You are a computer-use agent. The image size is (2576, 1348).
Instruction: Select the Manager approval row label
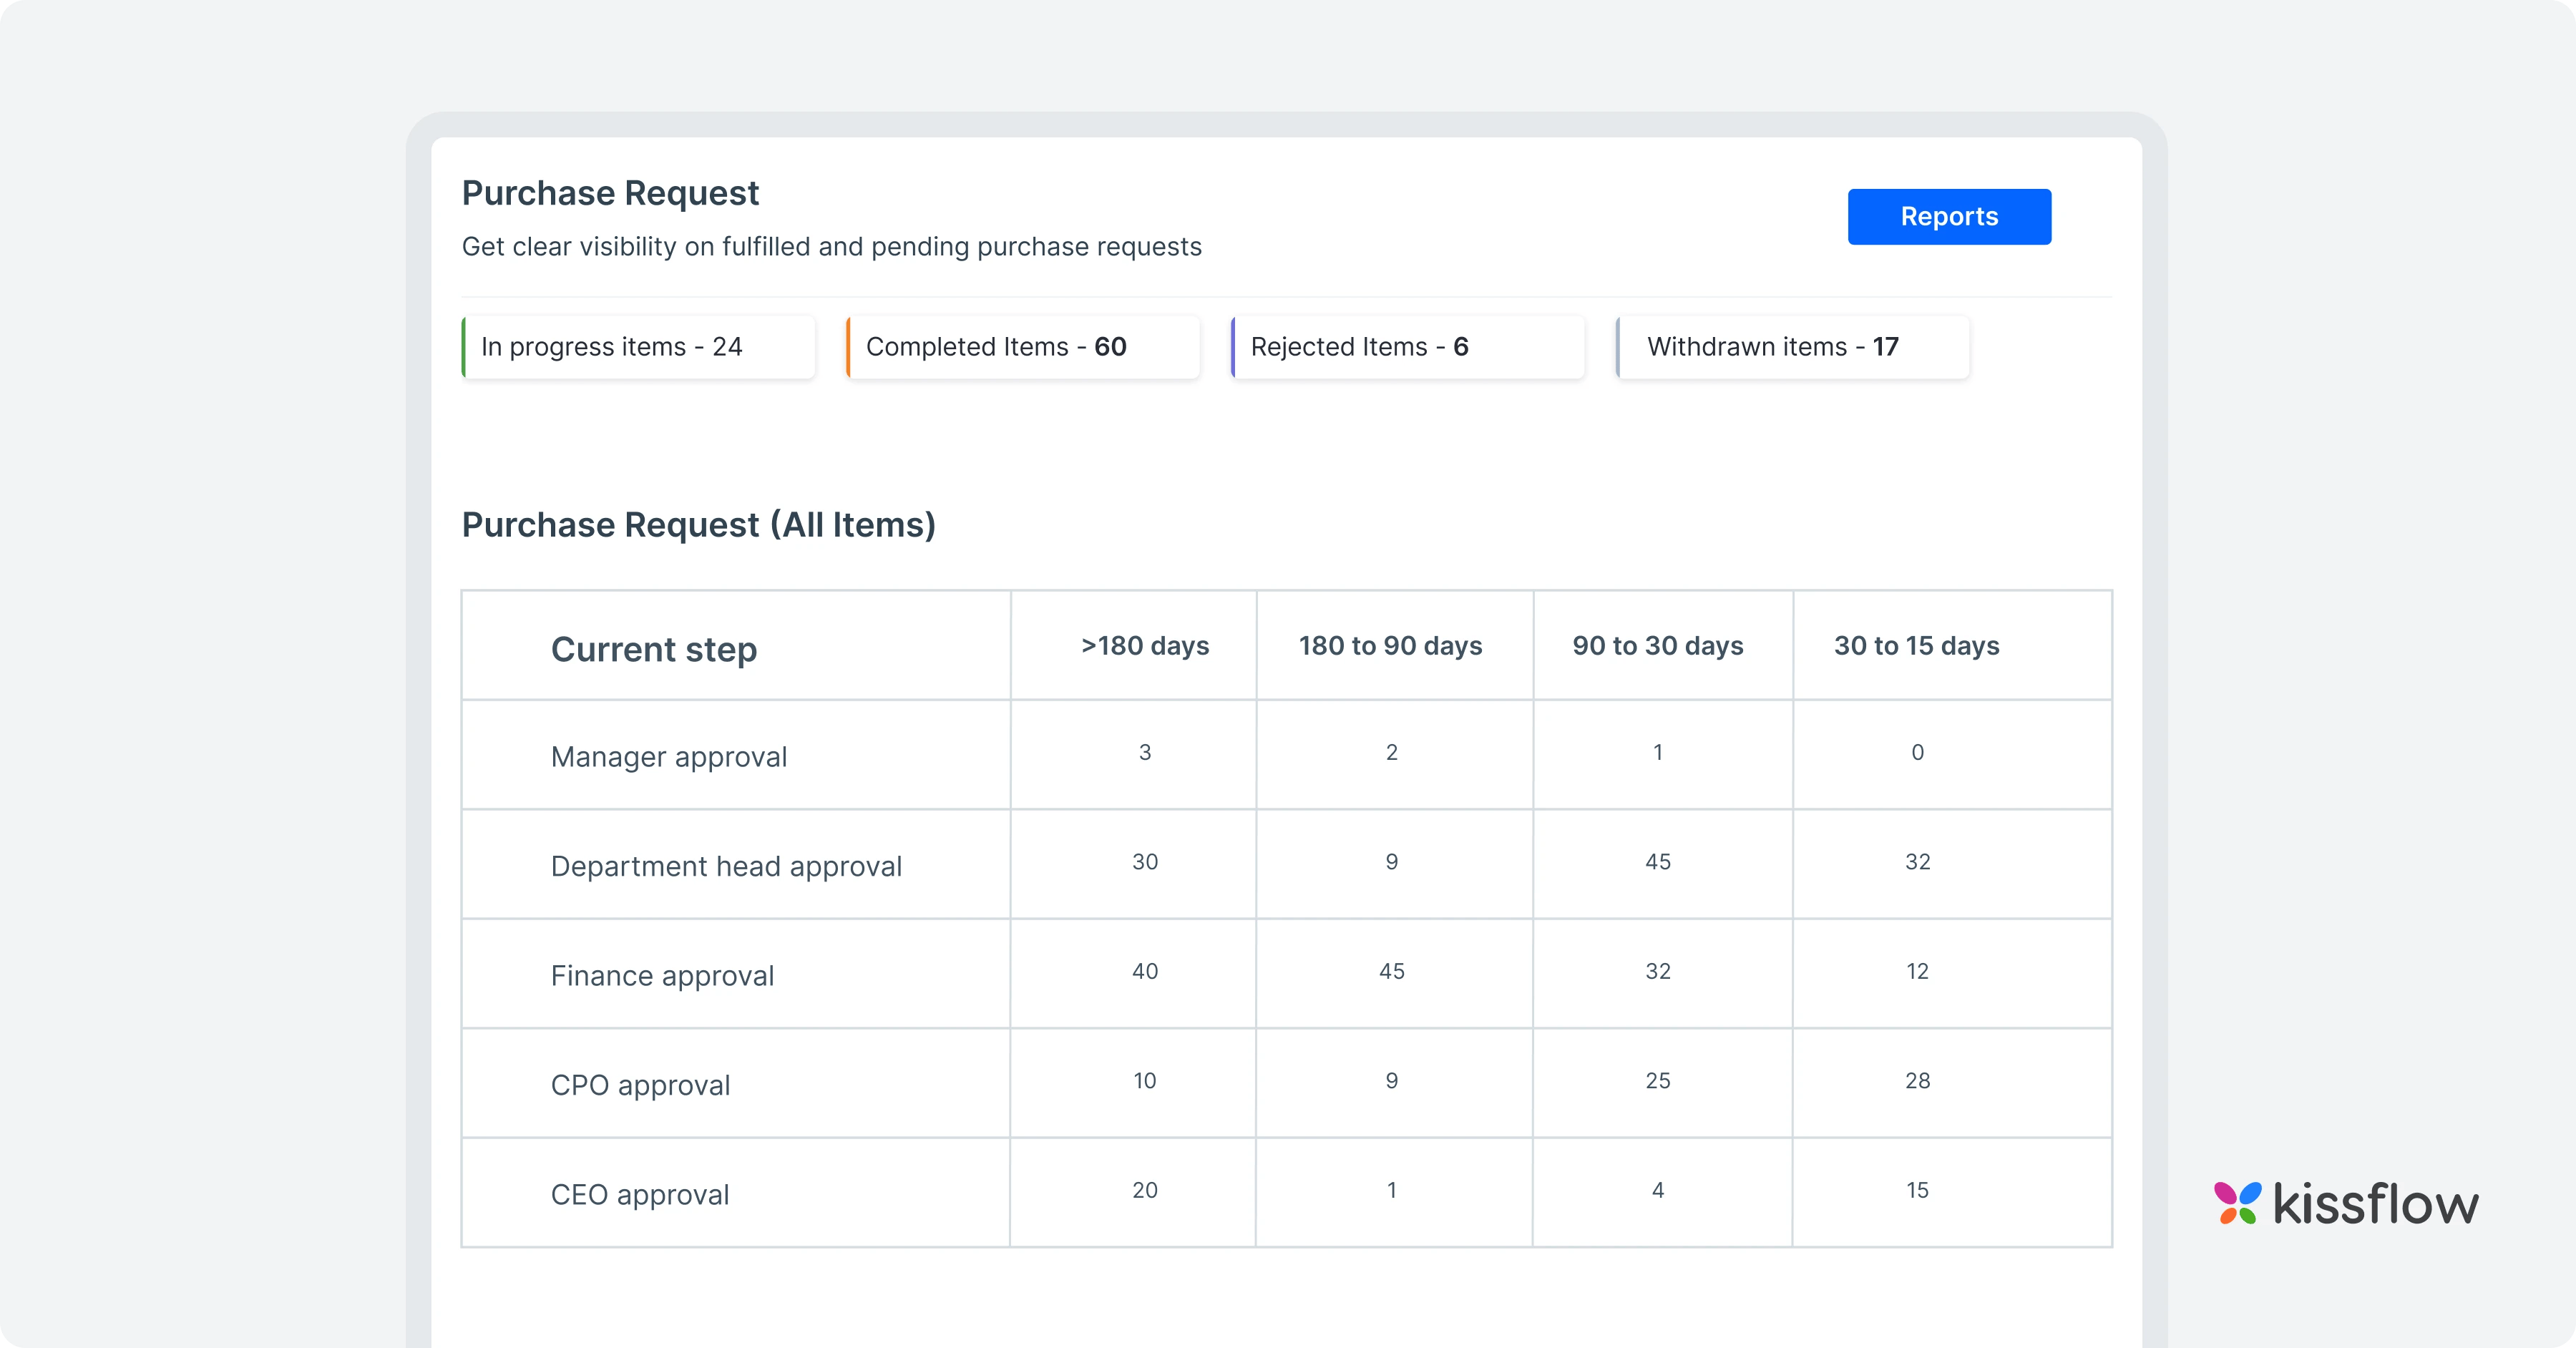(x=669, y=757)
